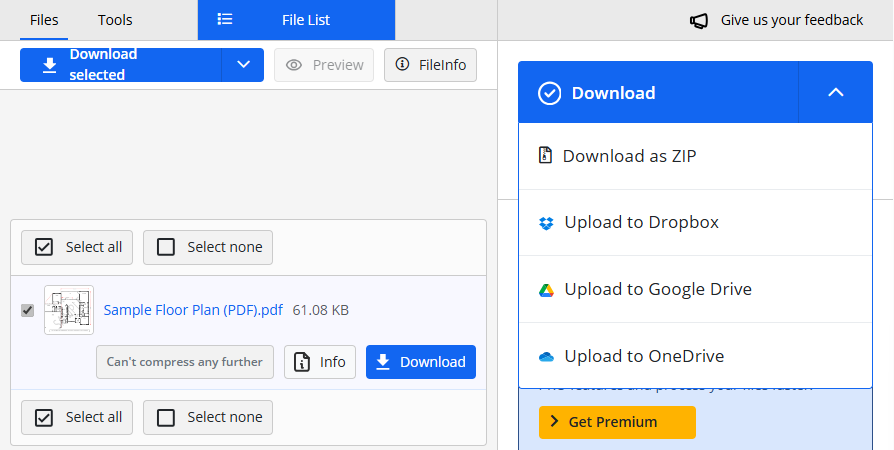Click the Get Premium button
The image size is (894, 450).
click(616, 422)
